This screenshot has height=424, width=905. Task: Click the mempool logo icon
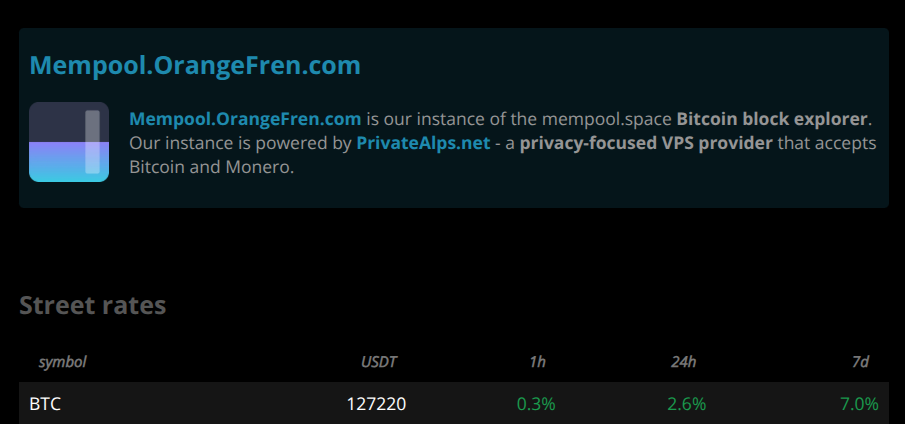pyautogui.click(x=69, y=142)
